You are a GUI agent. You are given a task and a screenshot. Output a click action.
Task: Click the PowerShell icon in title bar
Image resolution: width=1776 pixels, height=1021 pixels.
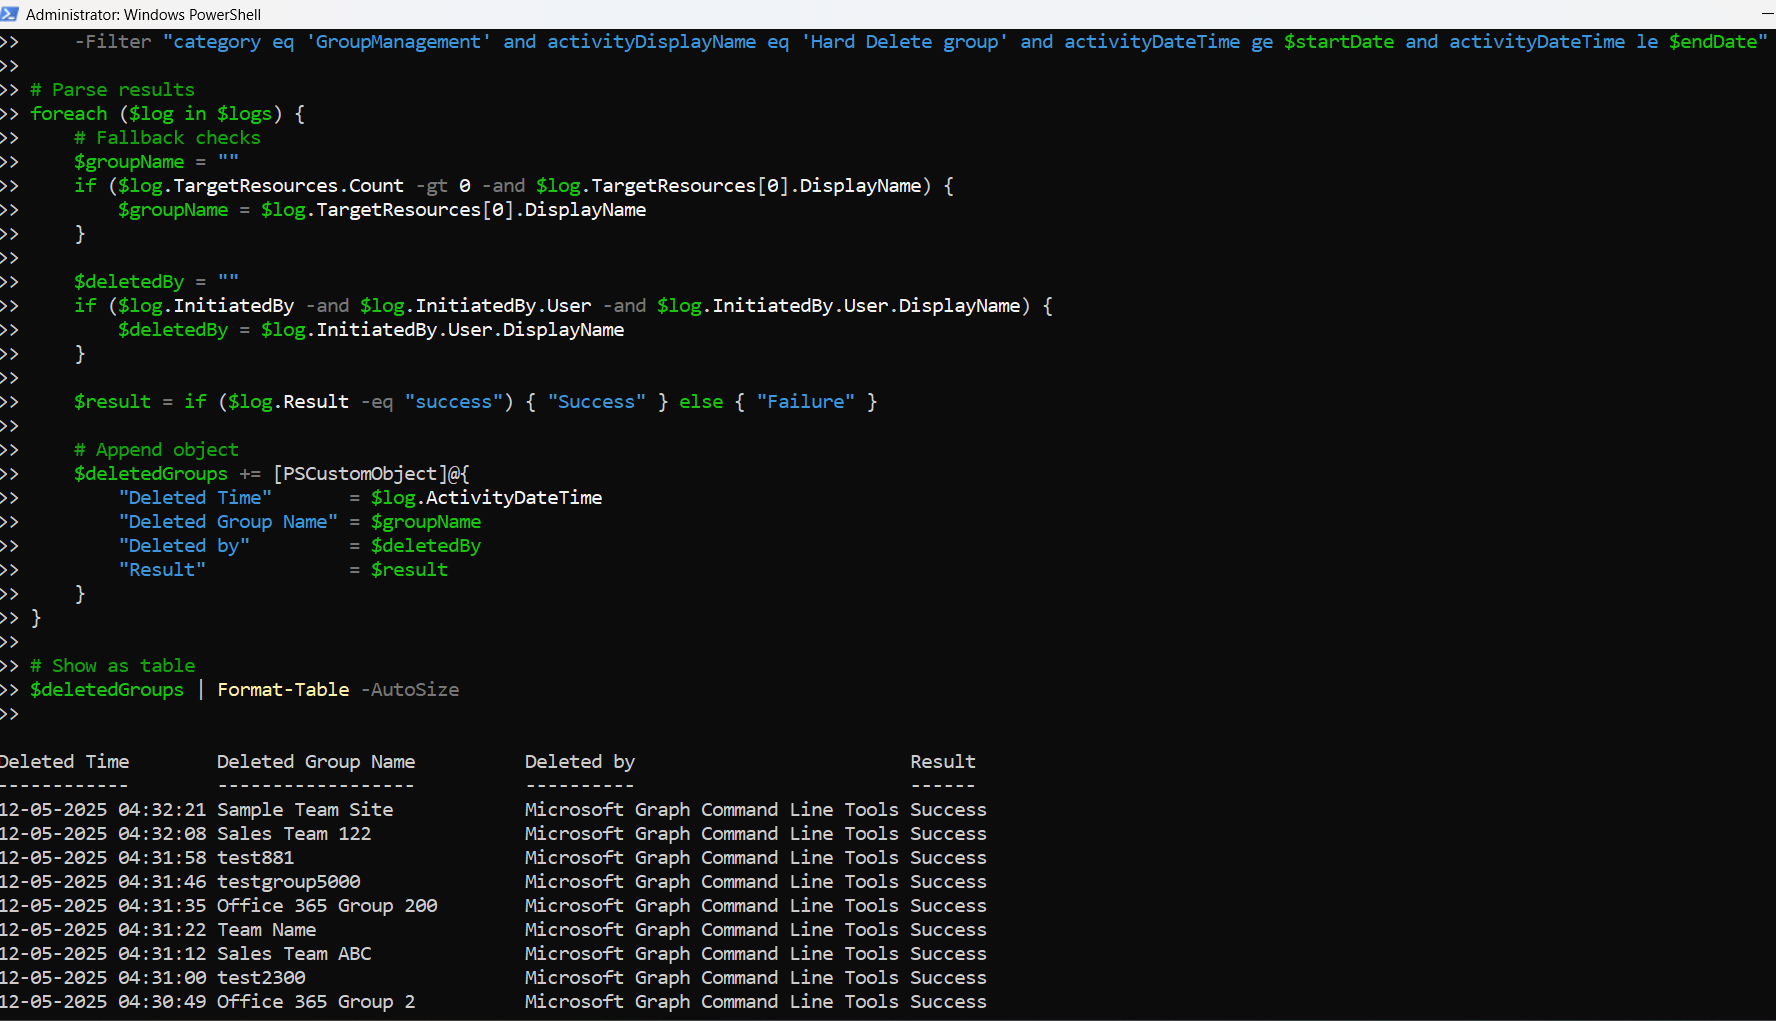pyautogui.click(x=10, y=14)
